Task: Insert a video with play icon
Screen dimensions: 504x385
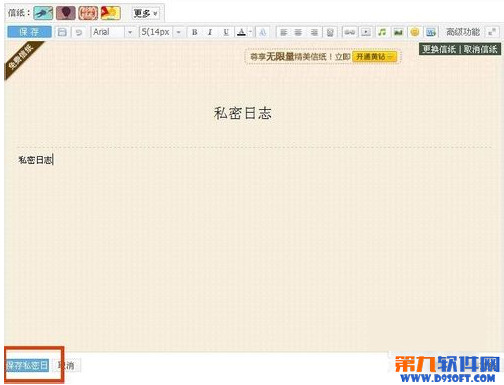Action: pyautogui.click(x=366, y=32)
